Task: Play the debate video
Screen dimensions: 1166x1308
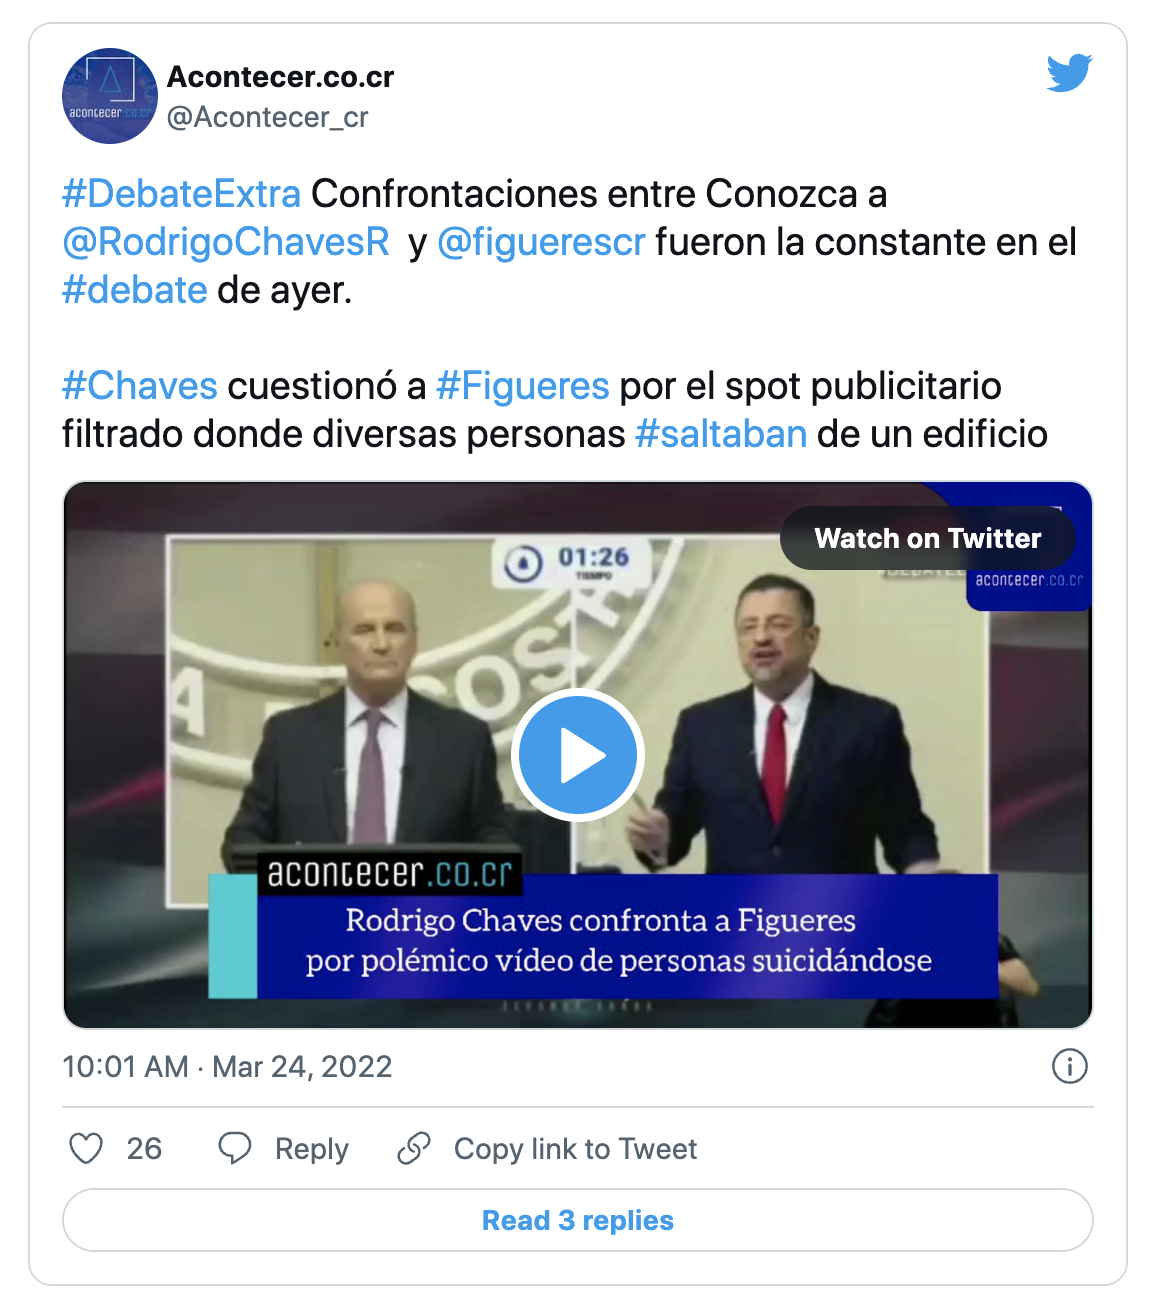Action: click(x=578, y=755)
